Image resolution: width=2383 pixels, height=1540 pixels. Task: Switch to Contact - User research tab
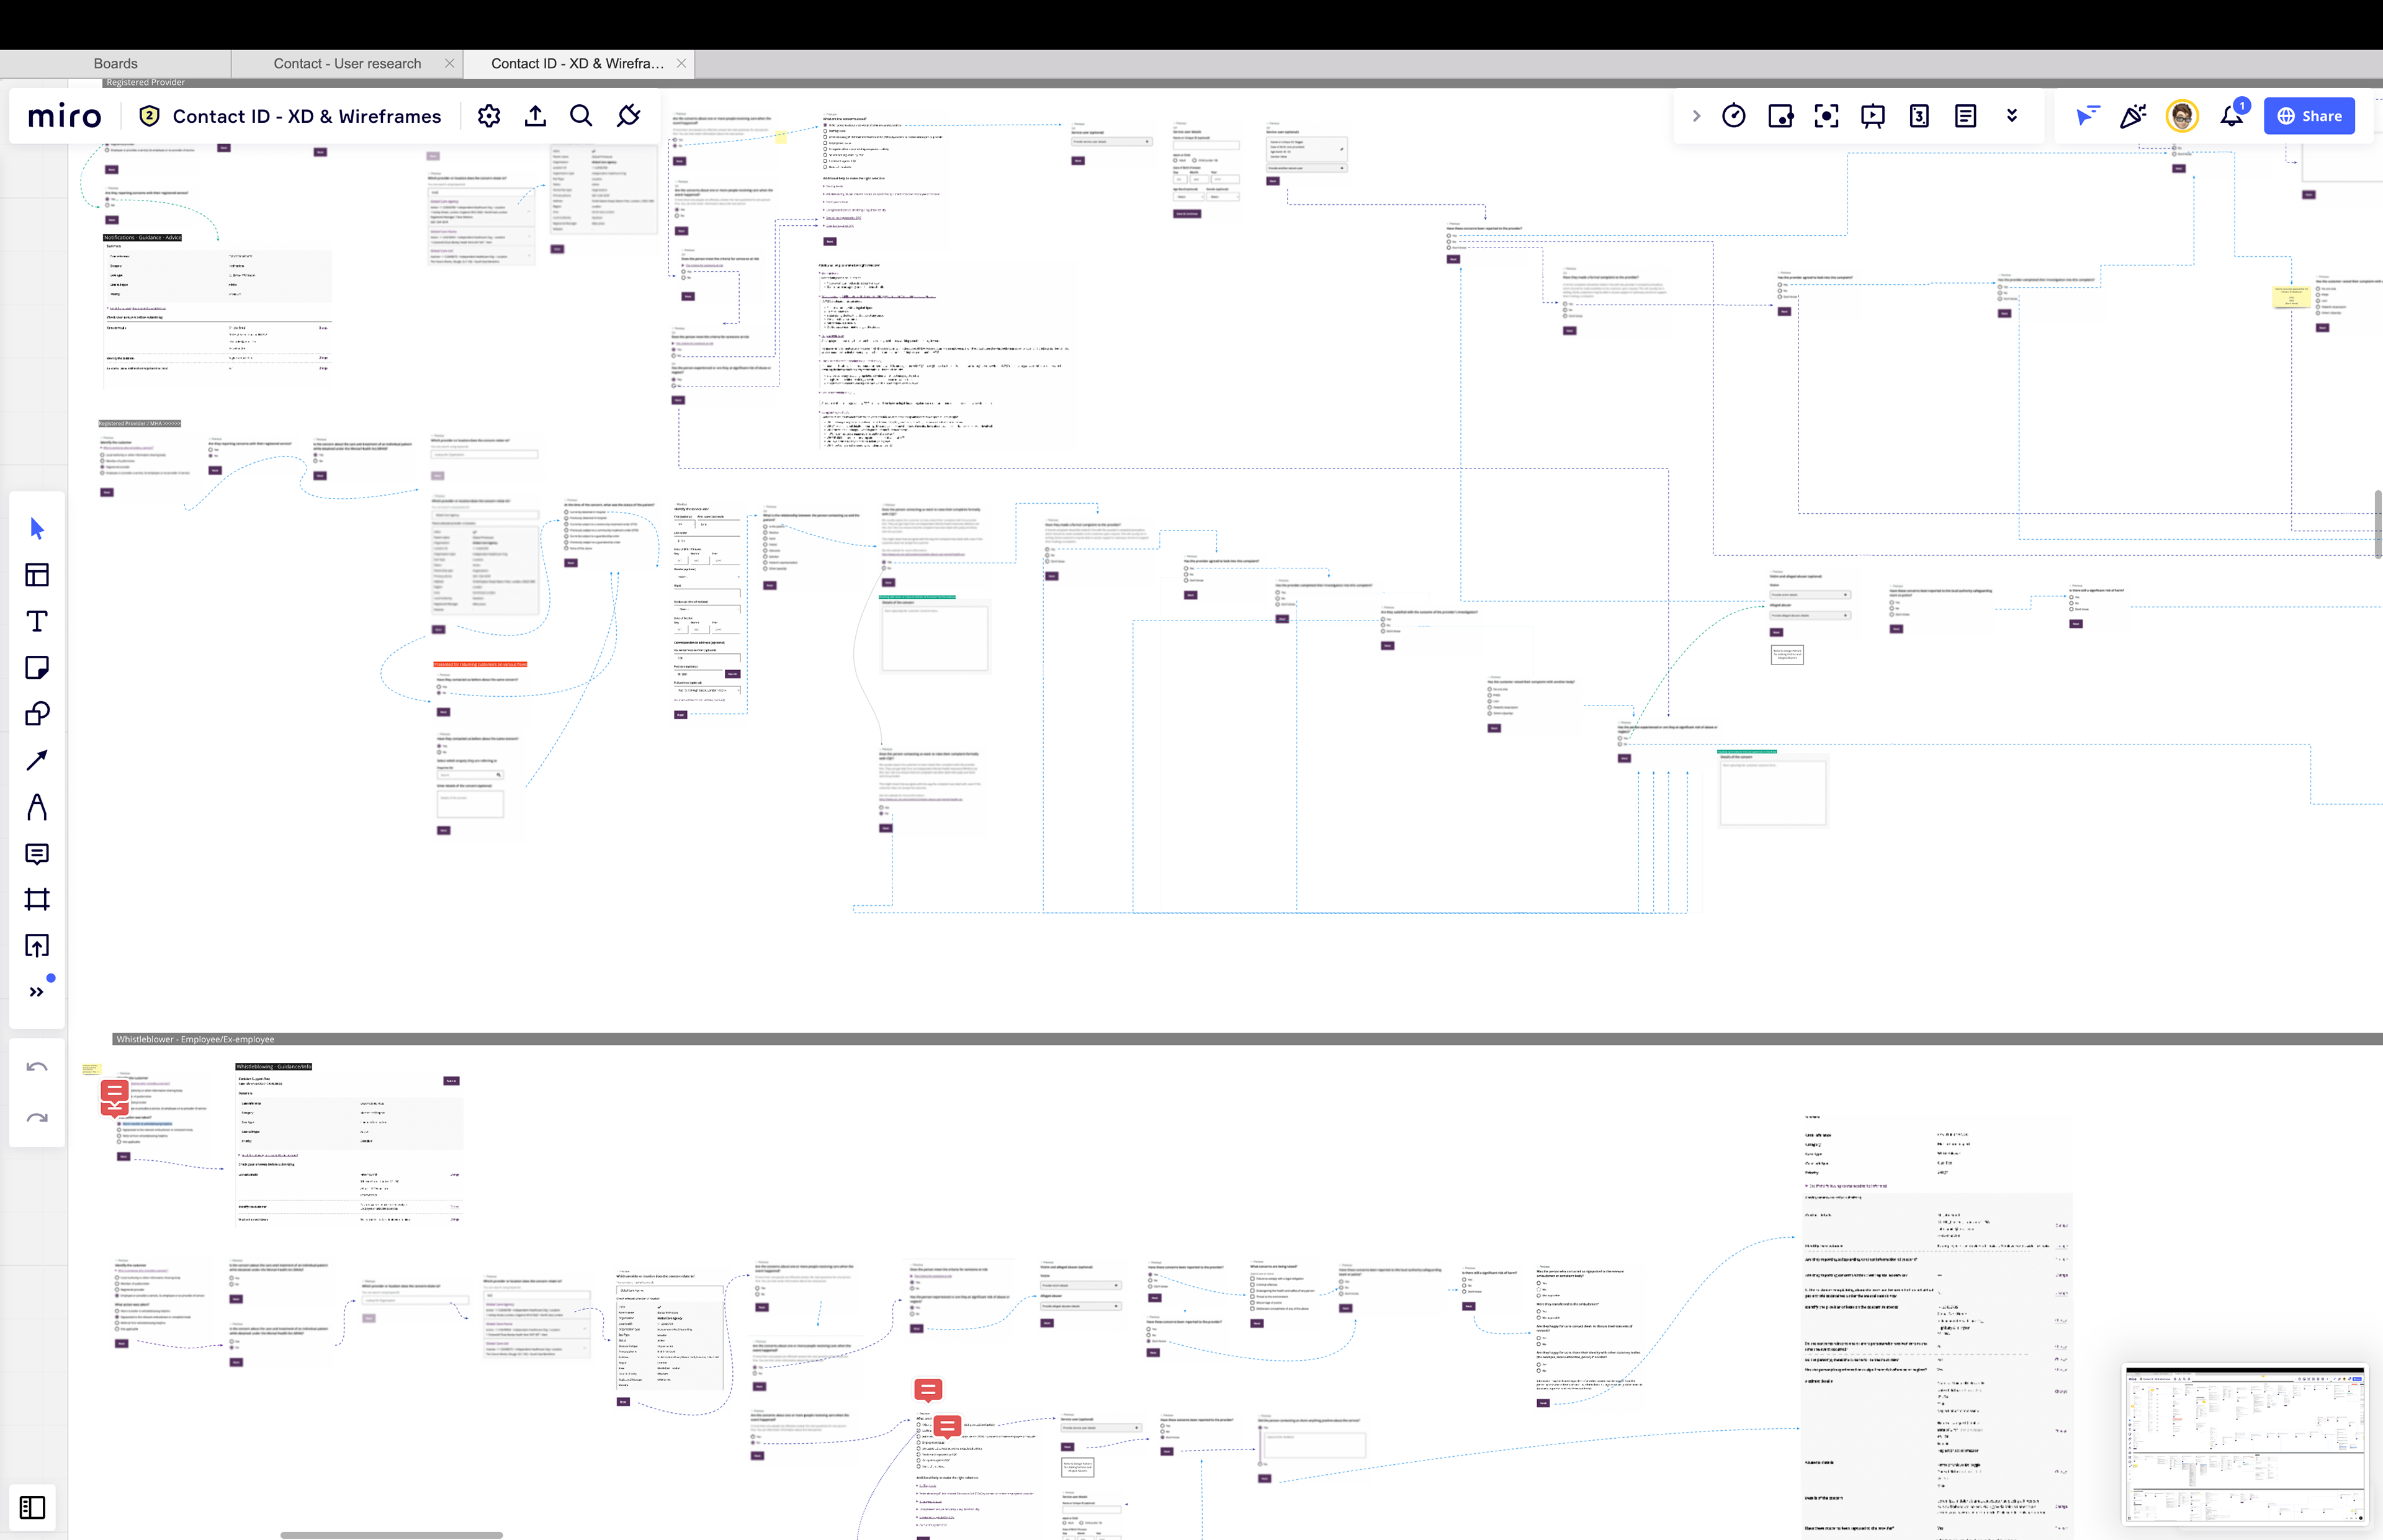[x=347, y=63]
